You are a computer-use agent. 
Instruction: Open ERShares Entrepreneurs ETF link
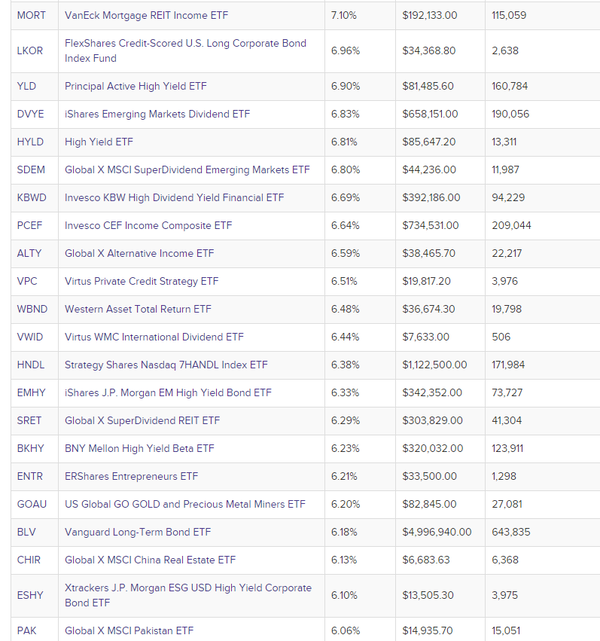131,476
